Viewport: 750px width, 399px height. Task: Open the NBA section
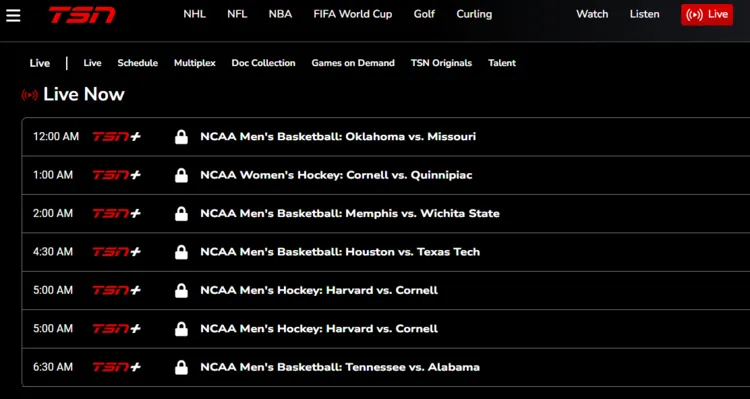pos(280,14)
